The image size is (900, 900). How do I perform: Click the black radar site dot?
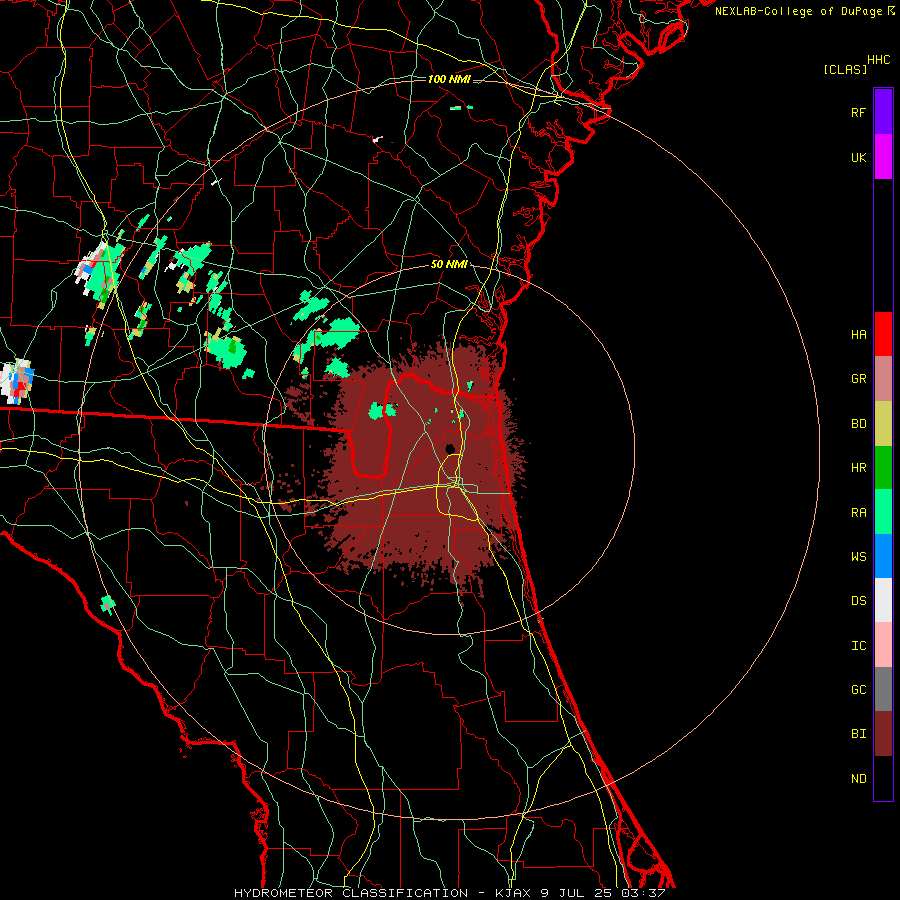coord(450,449)
